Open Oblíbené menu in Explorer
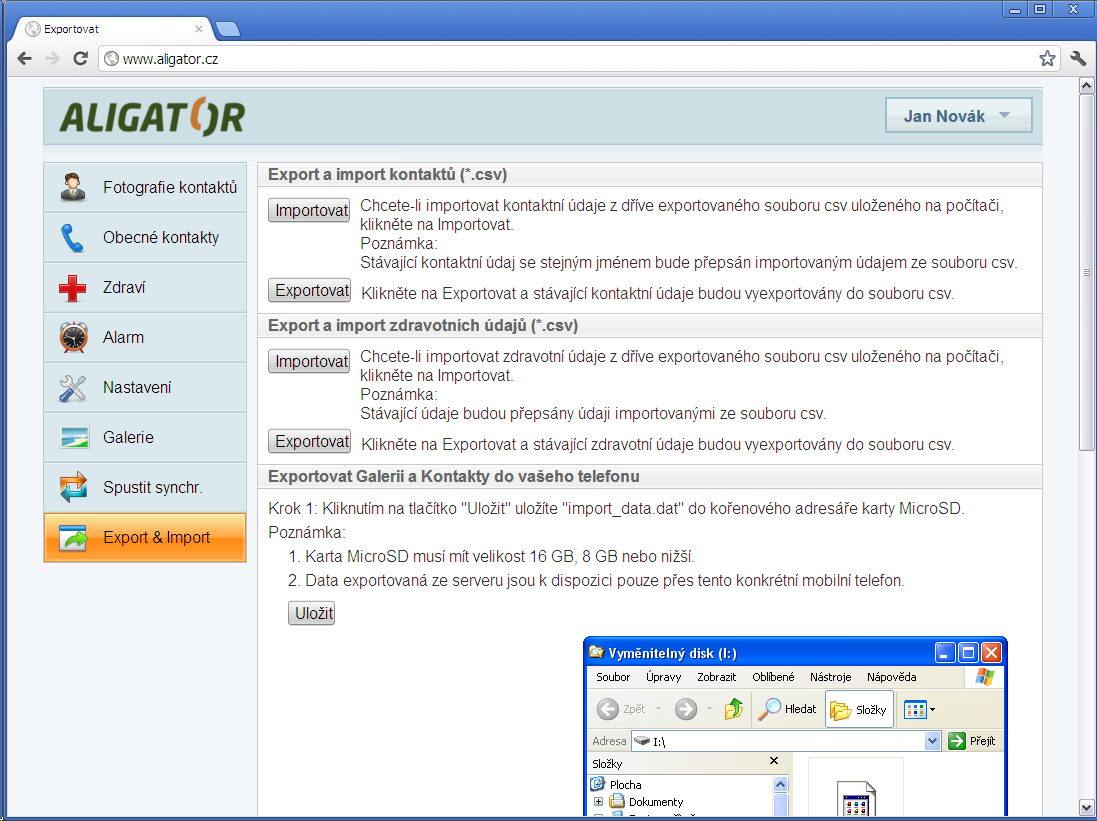1097x821 pixels. [x=773, y=677]
